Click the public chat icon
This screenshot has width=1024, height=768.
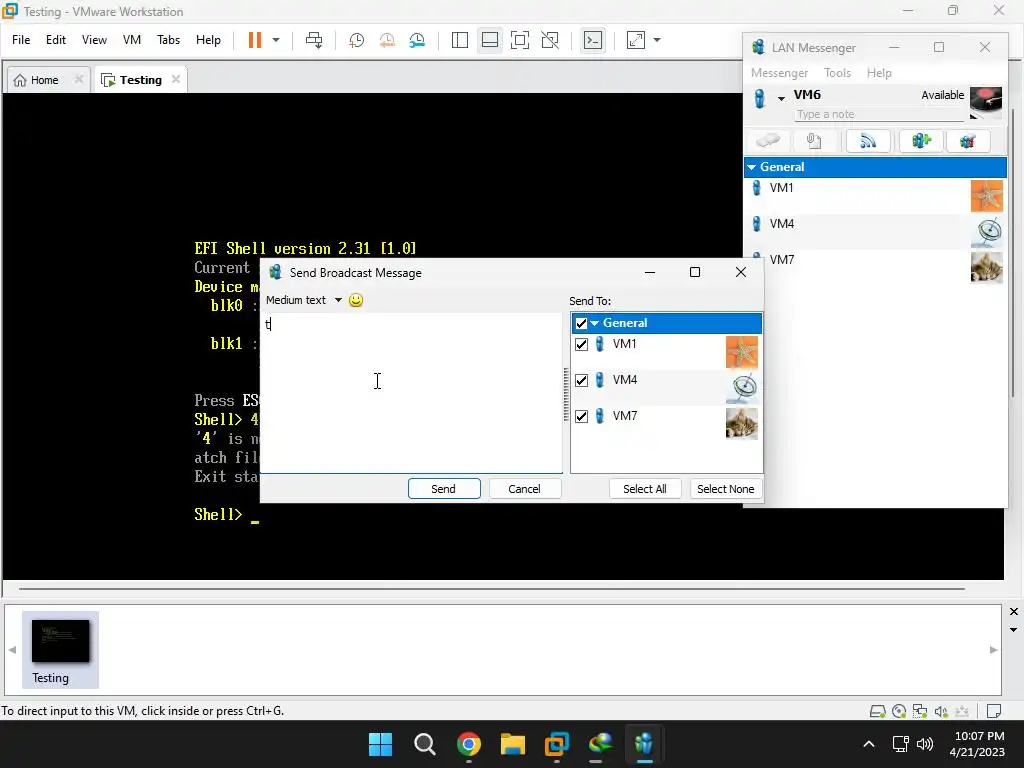968,140
